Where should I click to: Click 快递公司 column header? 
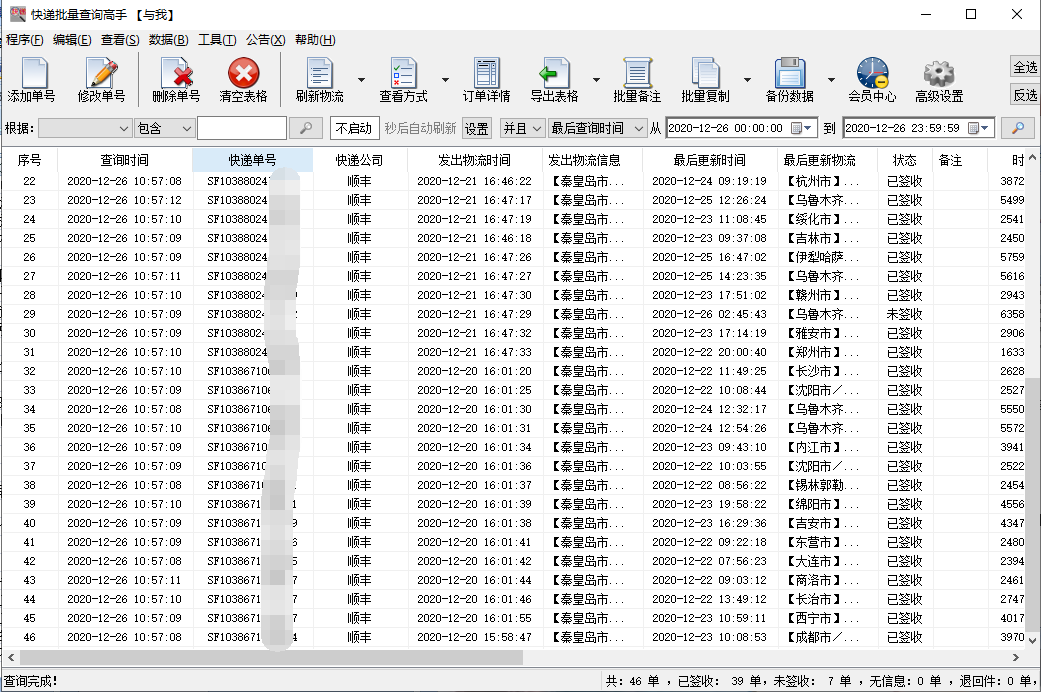pos(359,160)
